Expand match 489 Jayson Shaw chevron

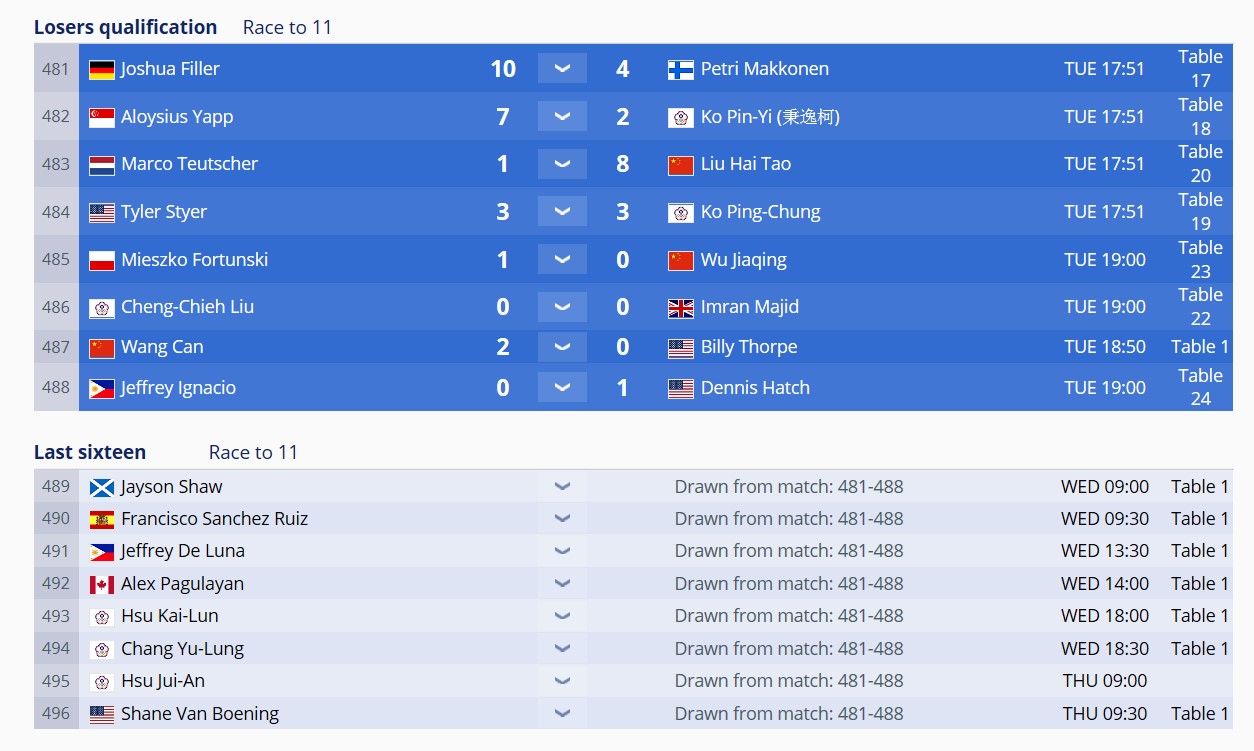point(562,487)
